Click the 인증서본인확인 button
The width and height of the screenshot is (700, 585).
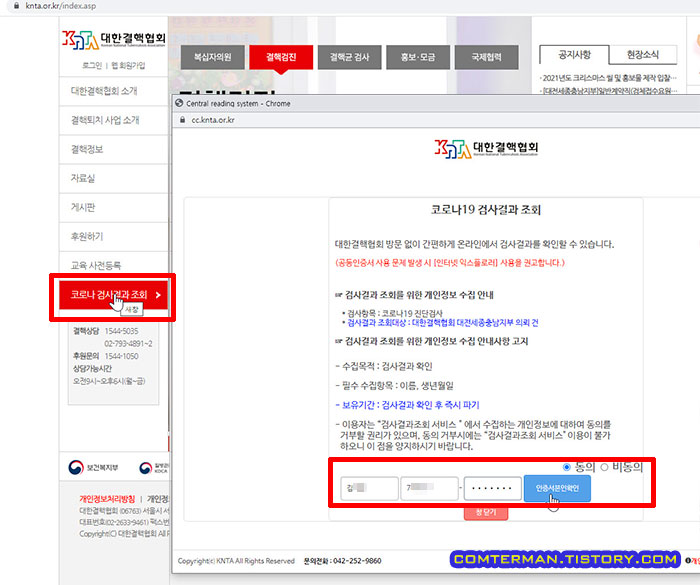click(557, 489)
